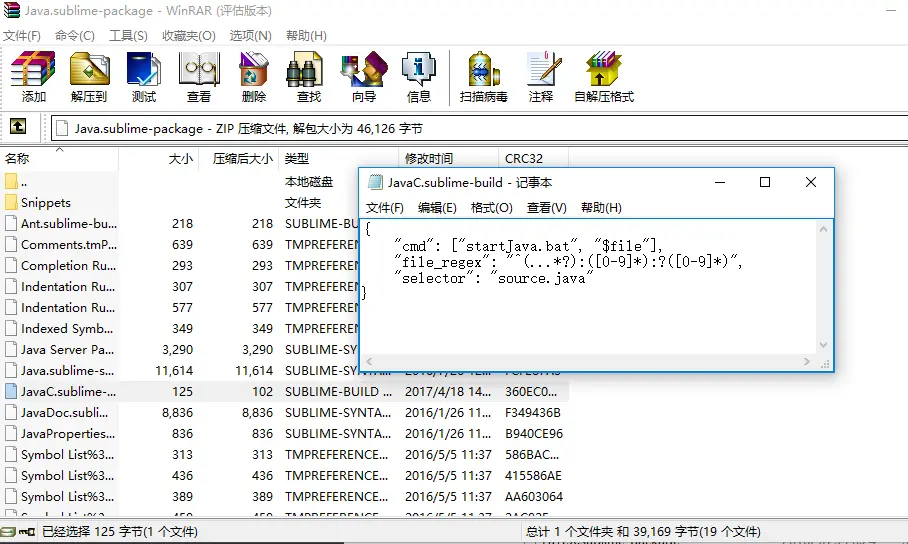908x544 pixels.
Task: Click the archive path address field
Action: (479, 128)
